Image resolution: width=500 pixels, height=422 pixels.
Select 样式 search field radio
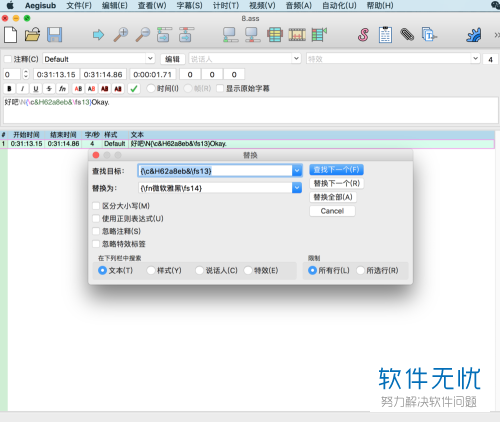tap(151, 270)
